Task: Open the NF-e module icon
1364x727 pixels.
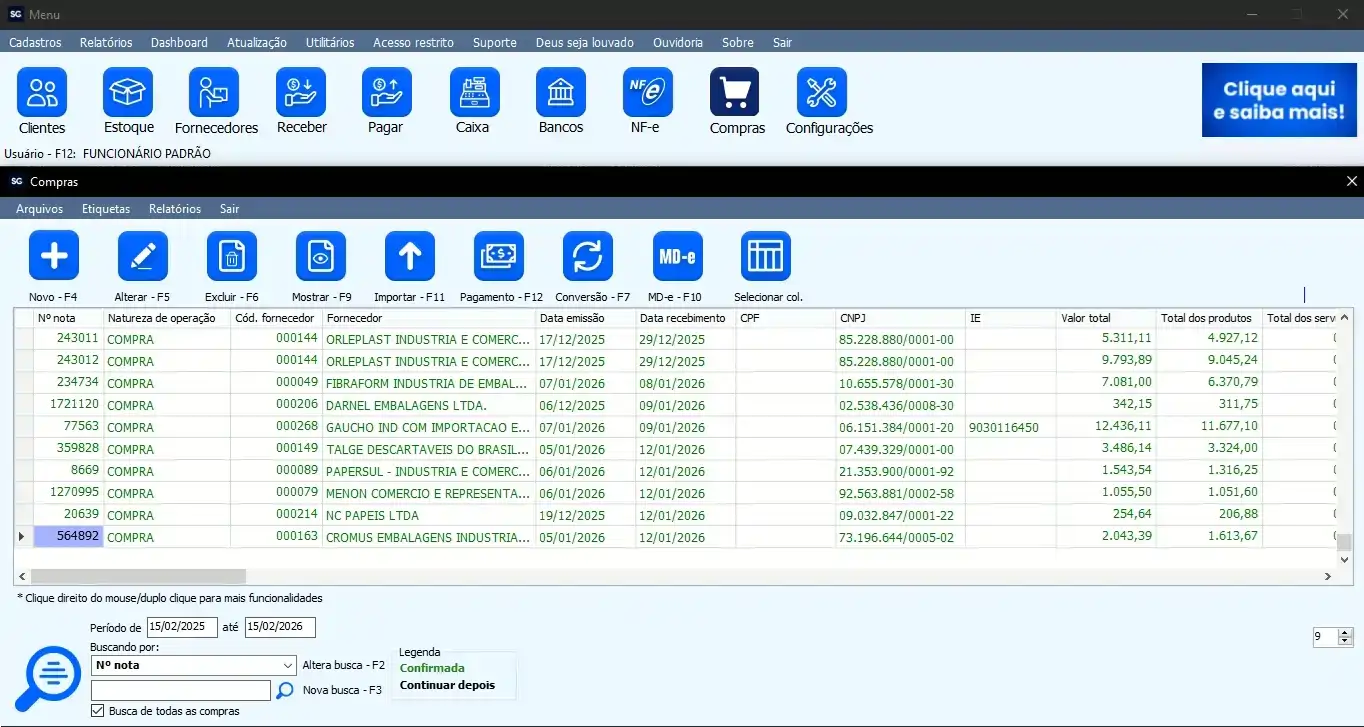Action: coord(647,93)
